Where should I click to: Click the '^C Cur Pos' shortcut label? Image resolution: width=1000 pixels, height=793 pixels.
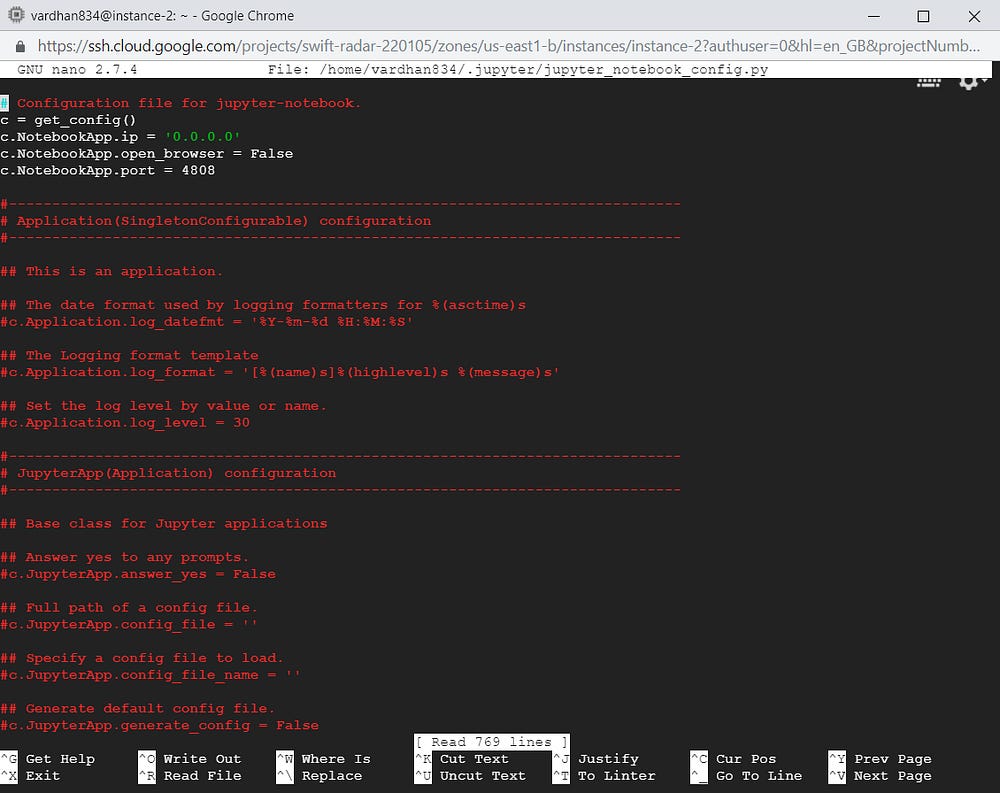tap(733, 759)
